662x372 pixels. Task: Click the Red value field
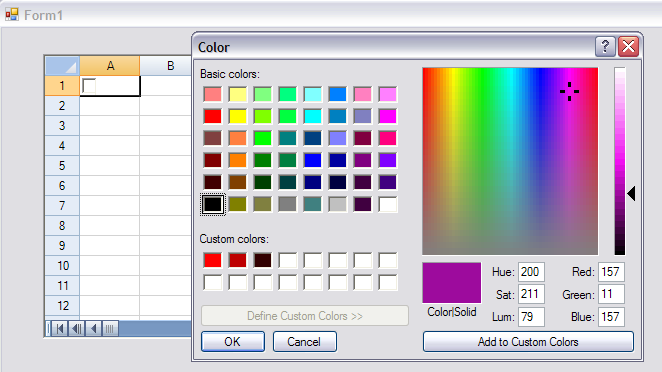(611, 272)
